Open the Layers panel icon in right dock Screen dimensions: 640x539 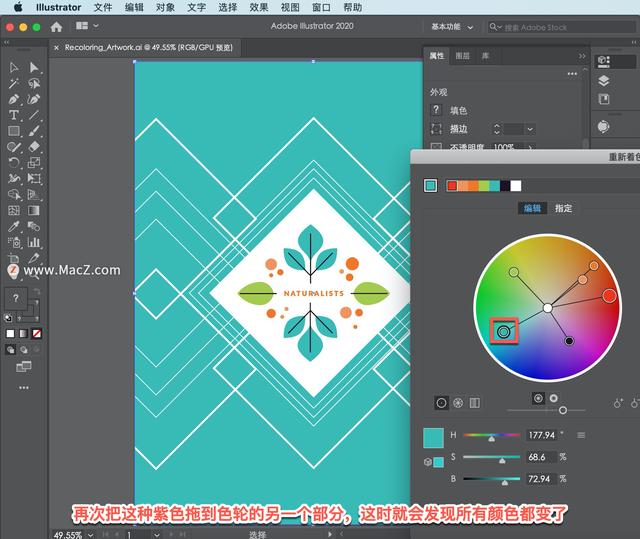pos(603,80)
